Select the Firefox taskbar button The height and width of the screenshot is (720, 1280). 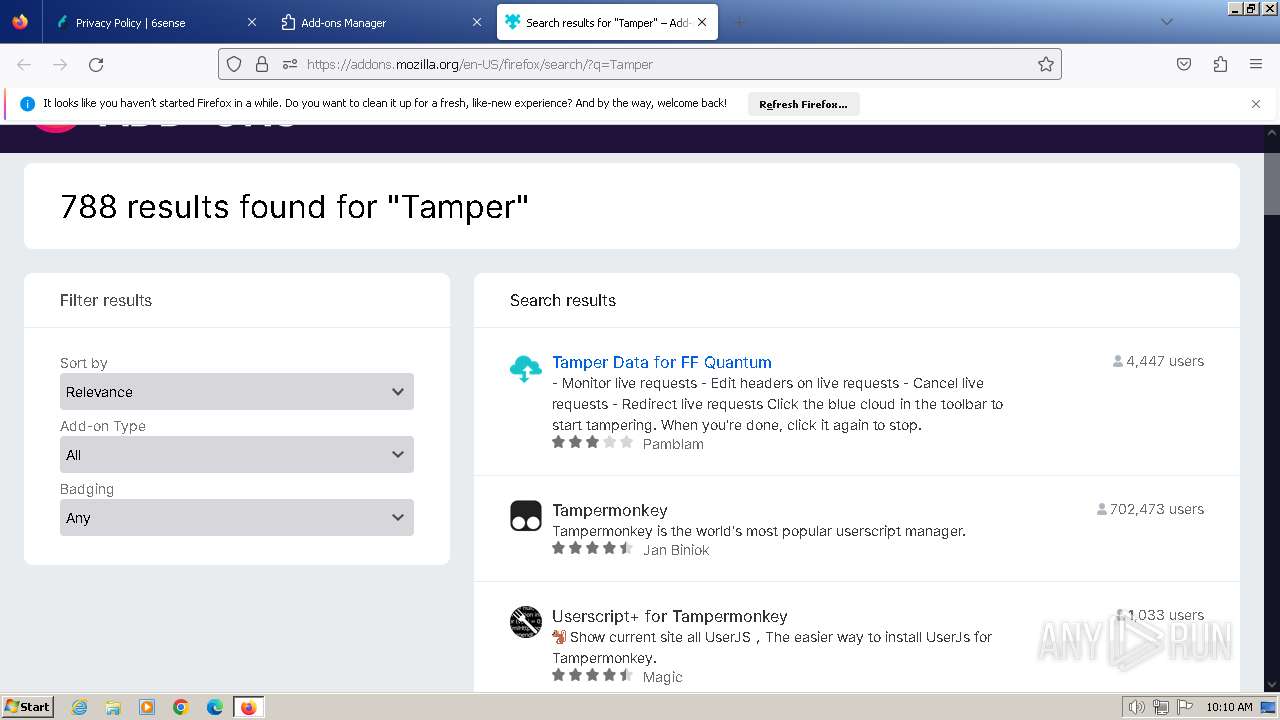[x=248, y=707]
